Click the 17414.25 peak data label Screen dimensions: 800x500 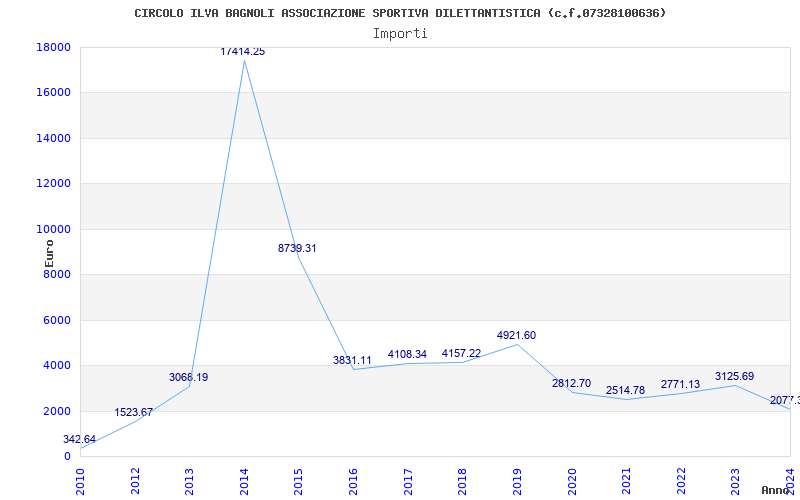242,52
